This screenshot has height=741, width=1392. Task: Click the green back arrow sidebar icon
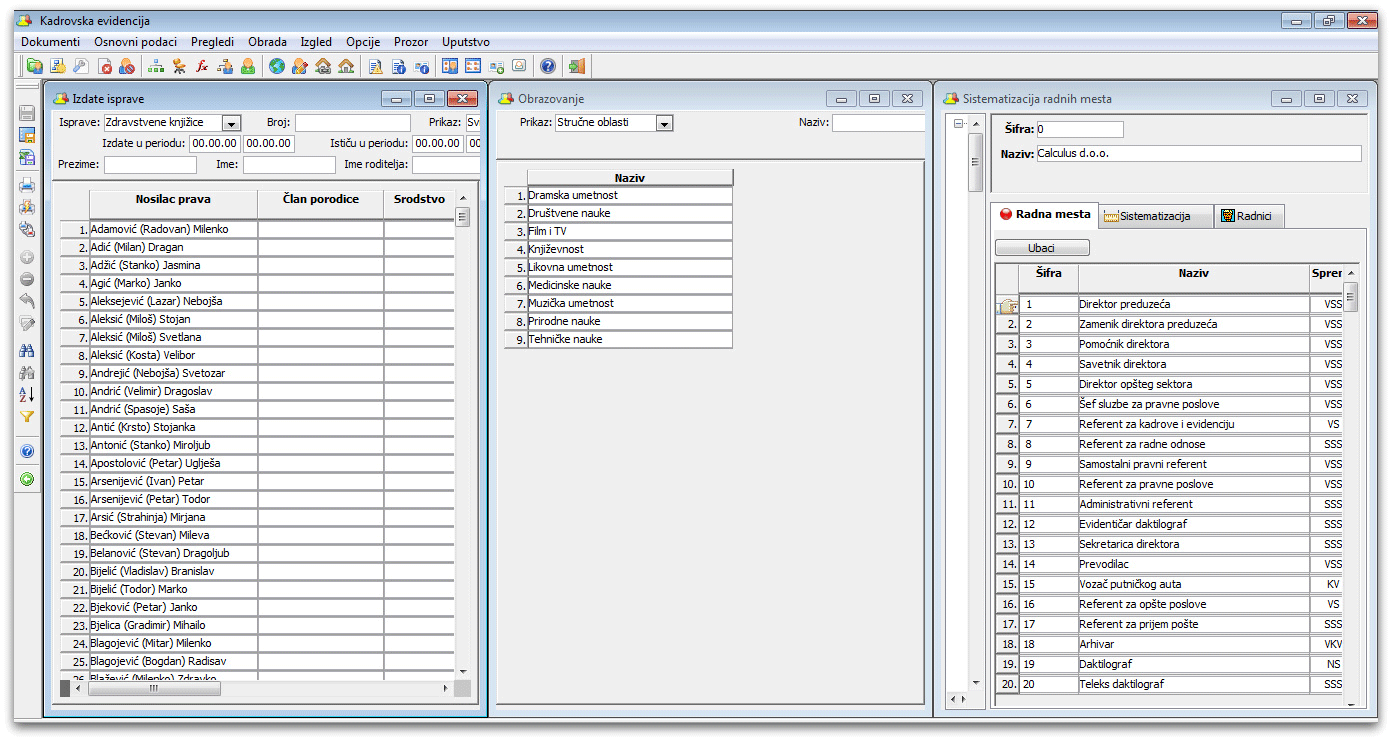pyautogui.click(x=27, y=479)
